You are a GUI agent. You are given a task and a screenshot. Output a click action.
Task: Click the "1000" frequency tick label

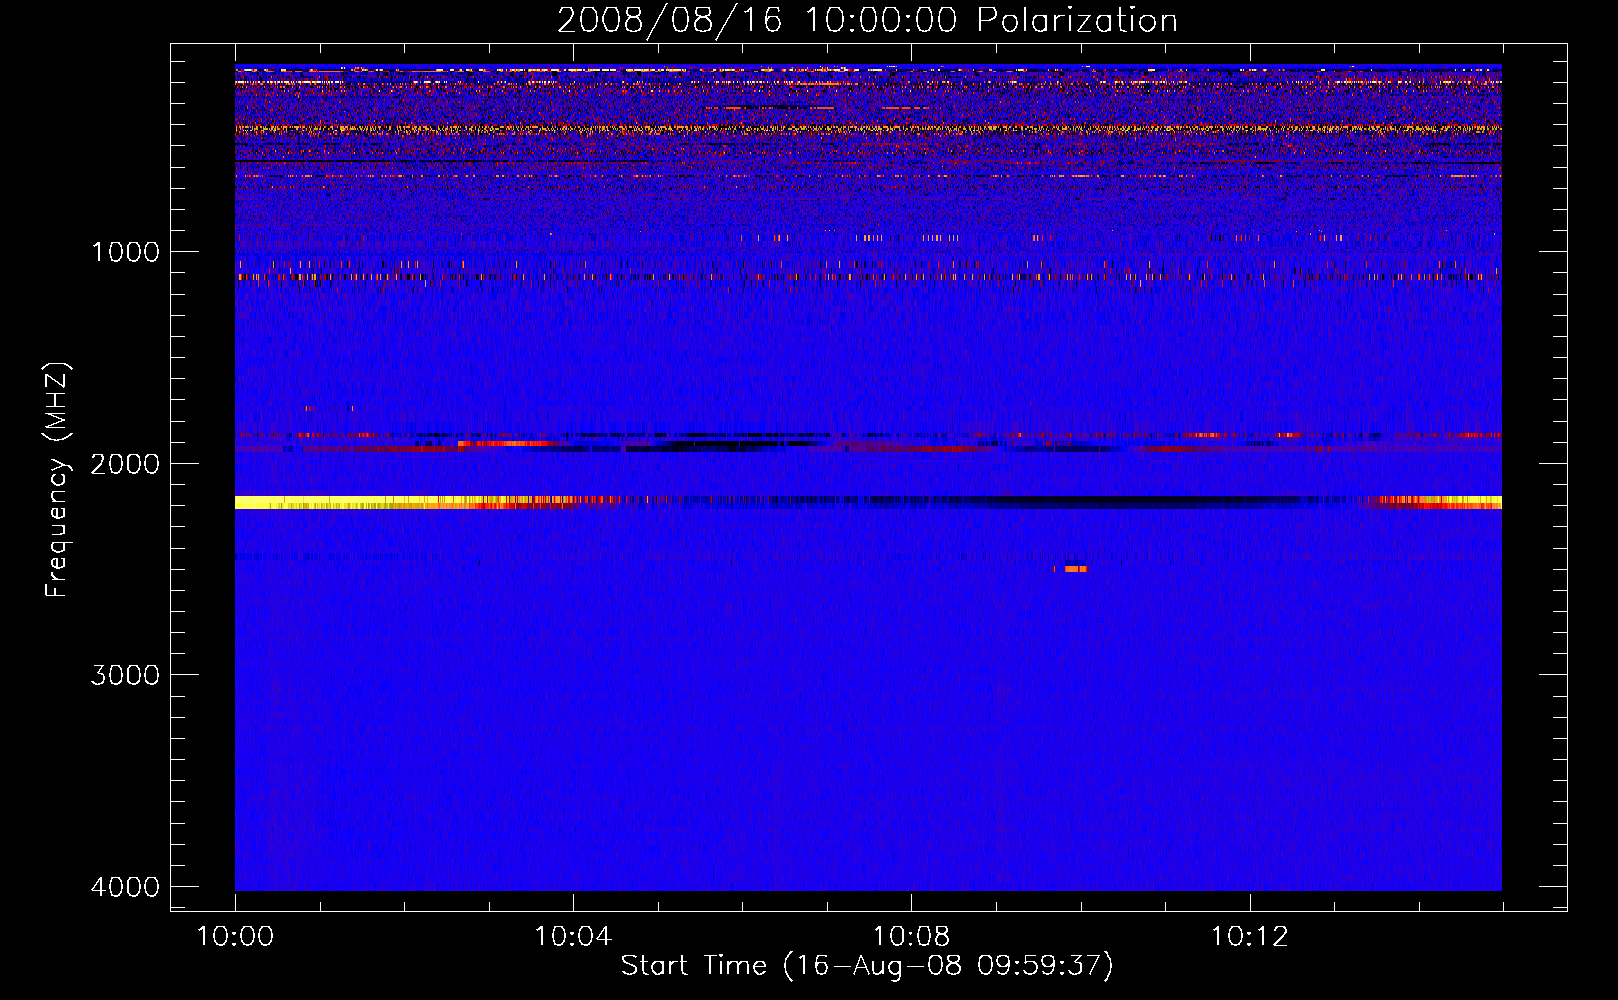125,252
